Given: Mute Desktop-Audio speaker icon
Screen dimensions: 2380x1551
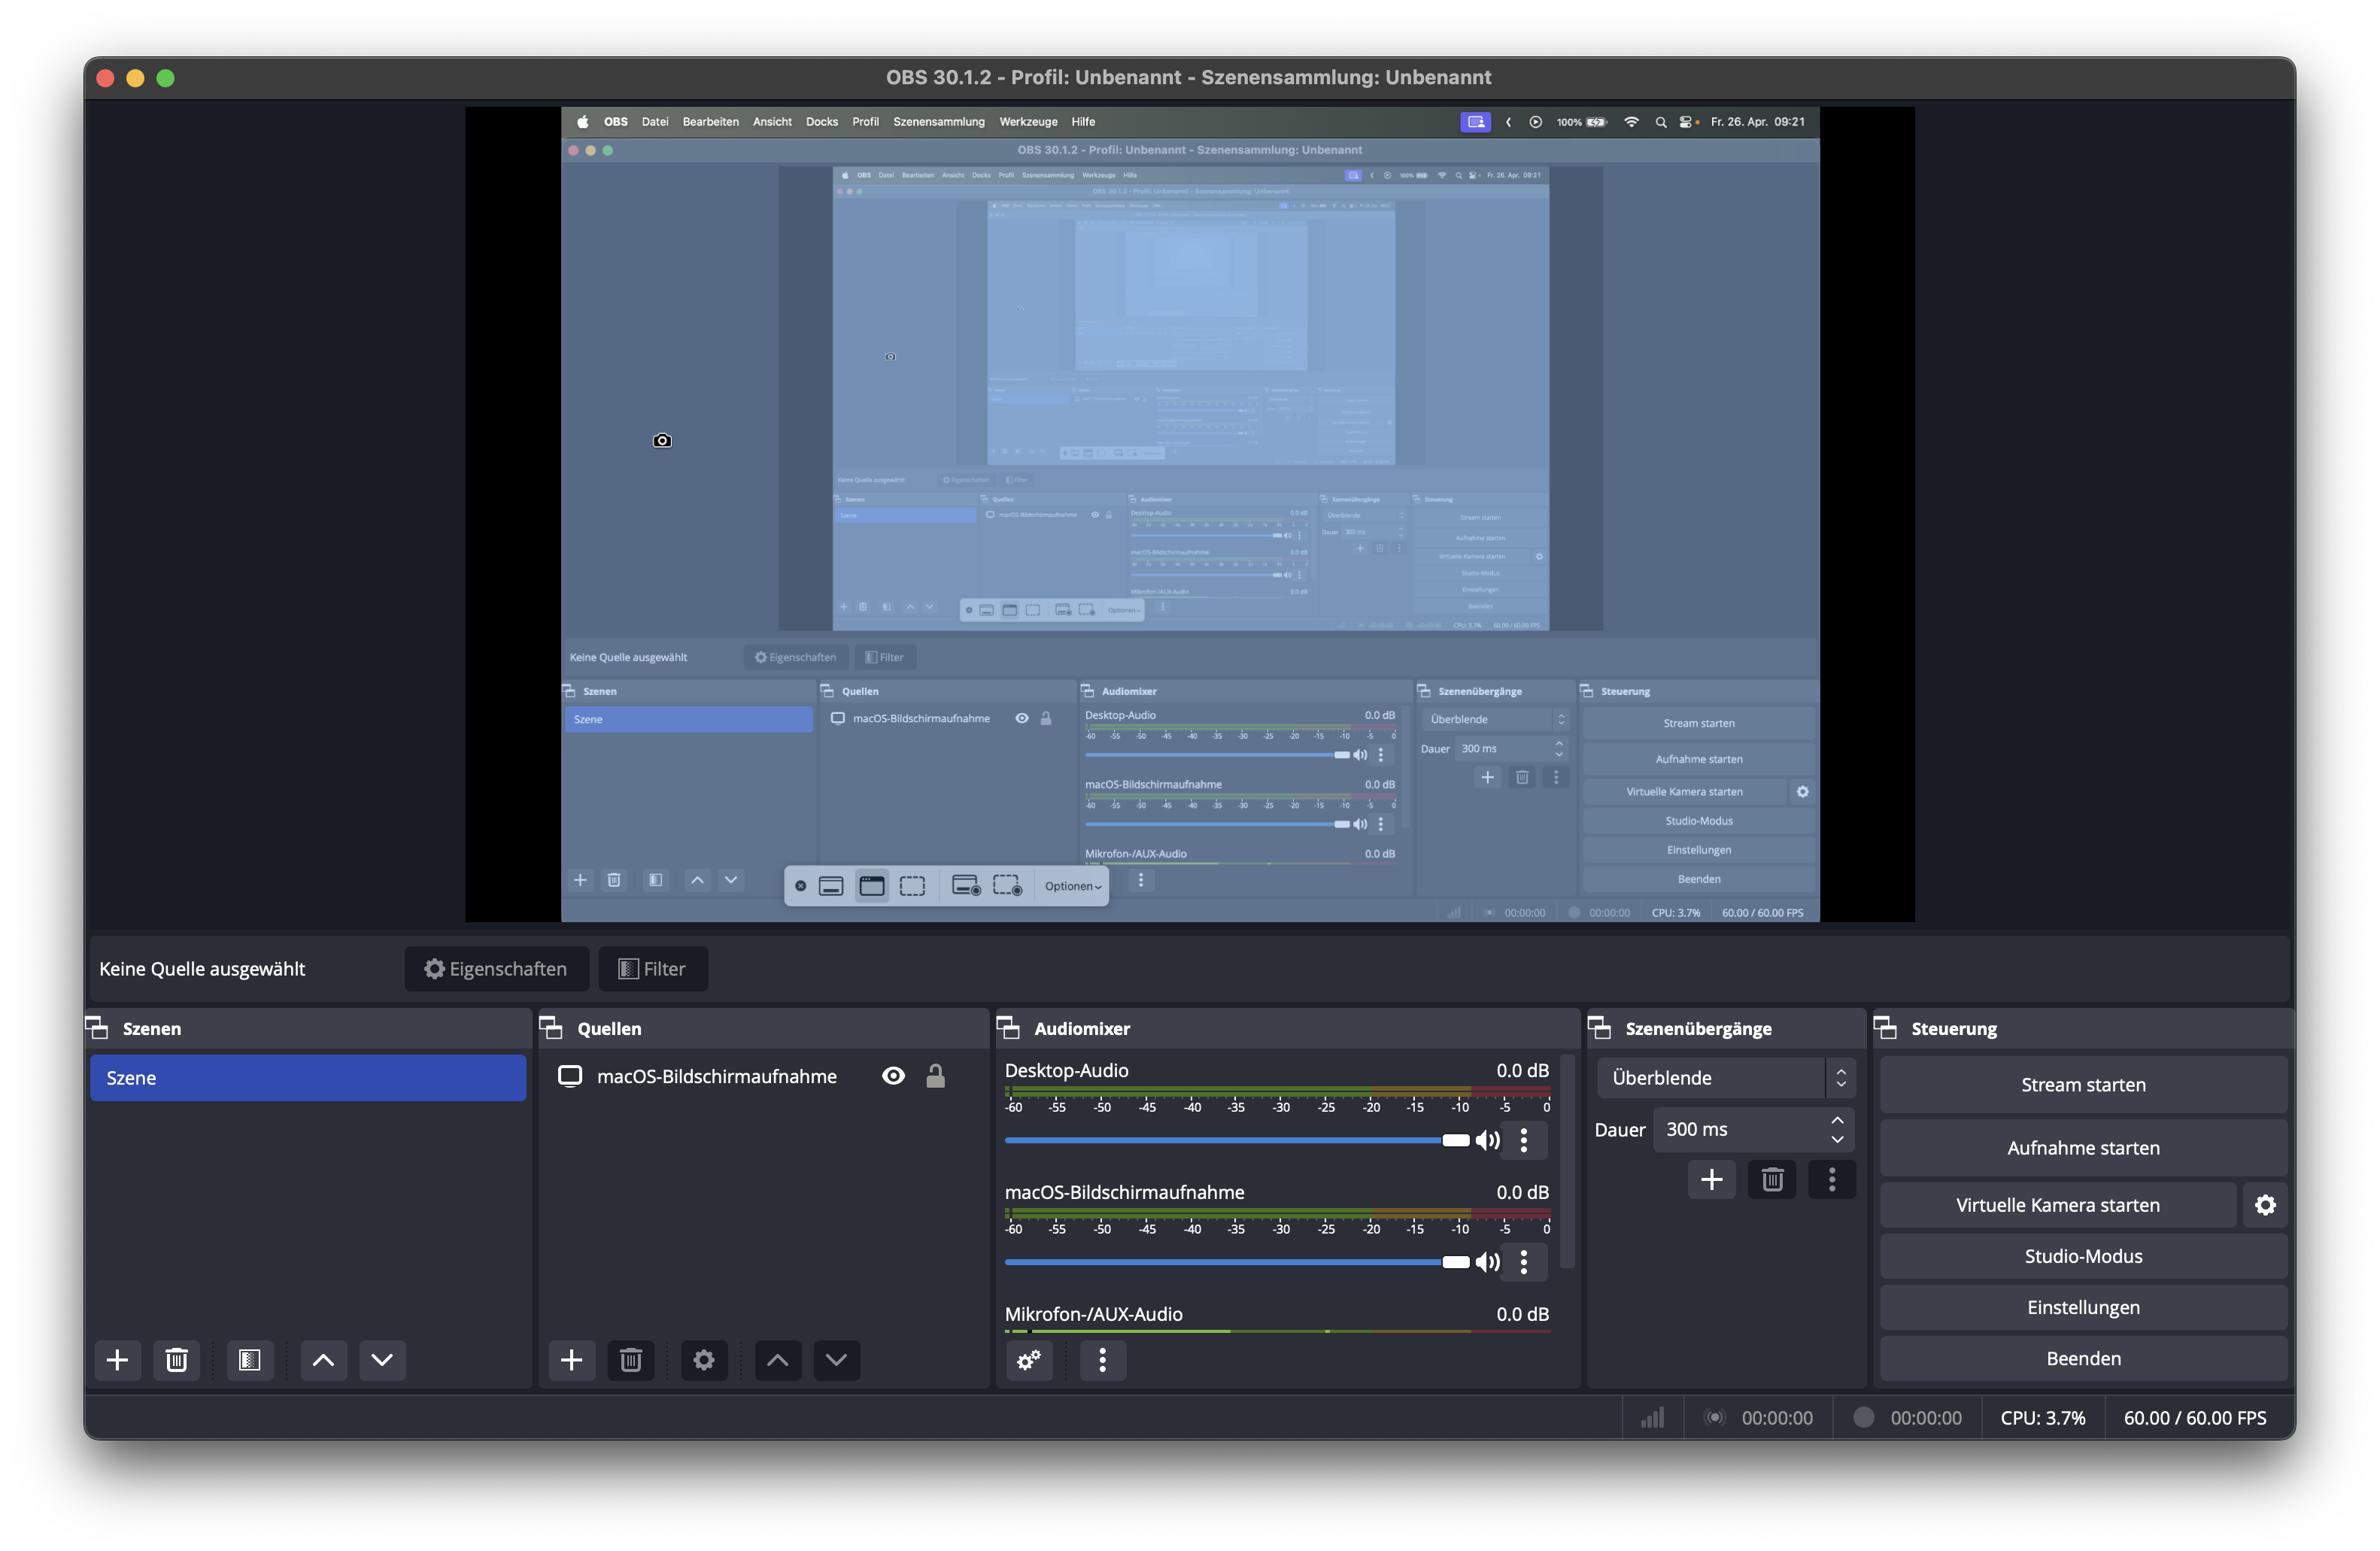Looking at the screenshot, I should point(1488,1141).
